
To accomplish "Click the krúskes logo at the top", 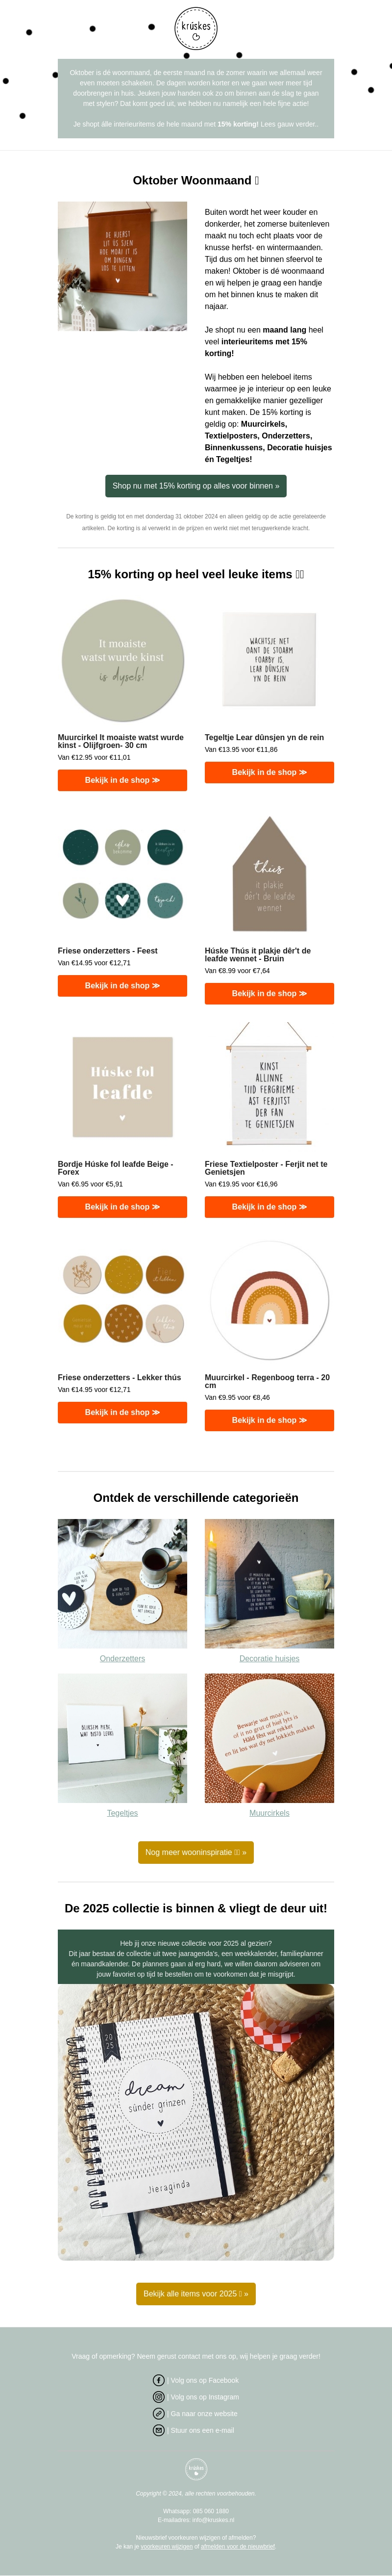I will (x=196, y=28).
